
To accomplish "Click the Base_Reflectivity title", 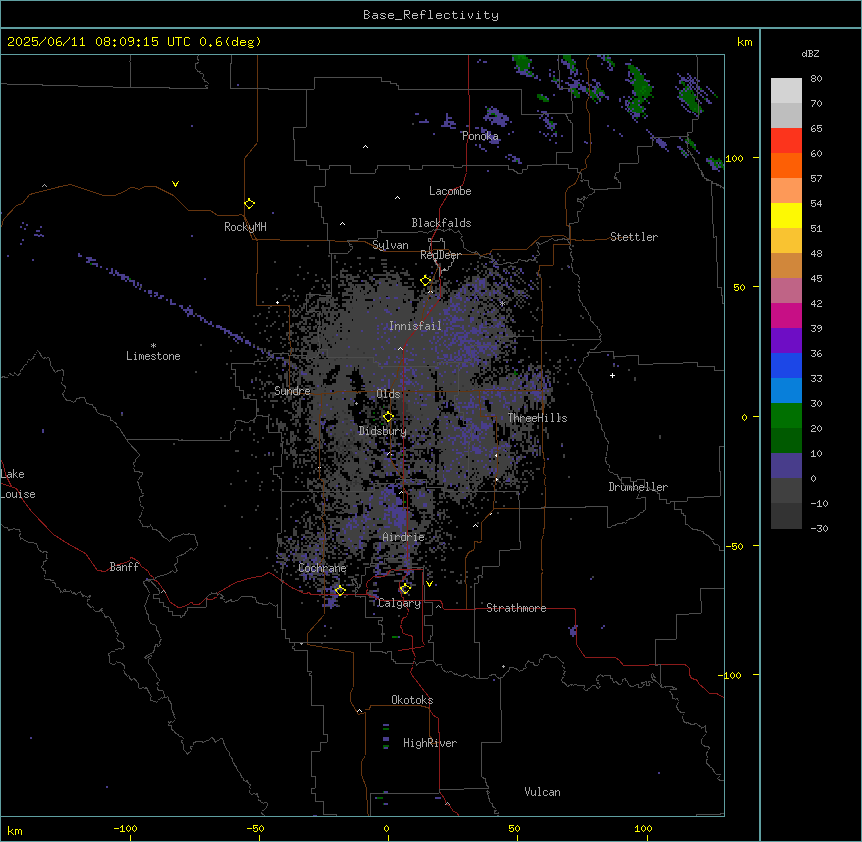I will [x=431, y=15].
